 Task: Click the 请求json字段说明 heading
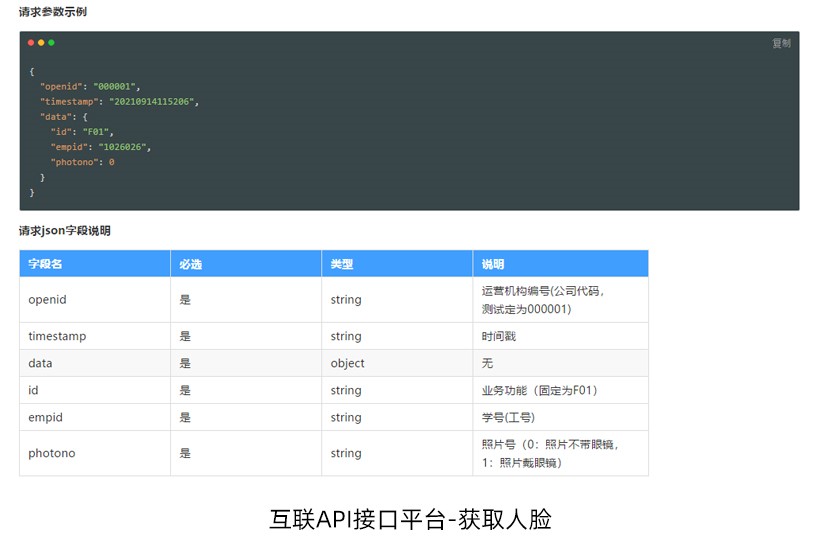click(x=64, y=231)
